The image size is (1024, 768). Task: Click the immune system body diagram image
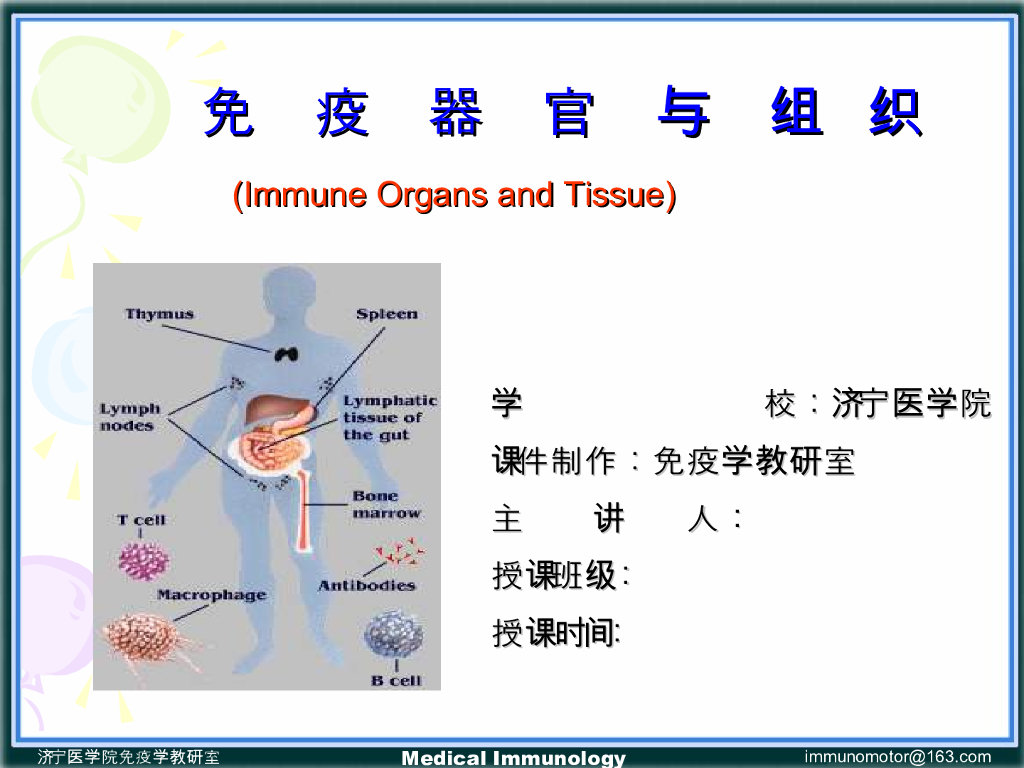267,476
